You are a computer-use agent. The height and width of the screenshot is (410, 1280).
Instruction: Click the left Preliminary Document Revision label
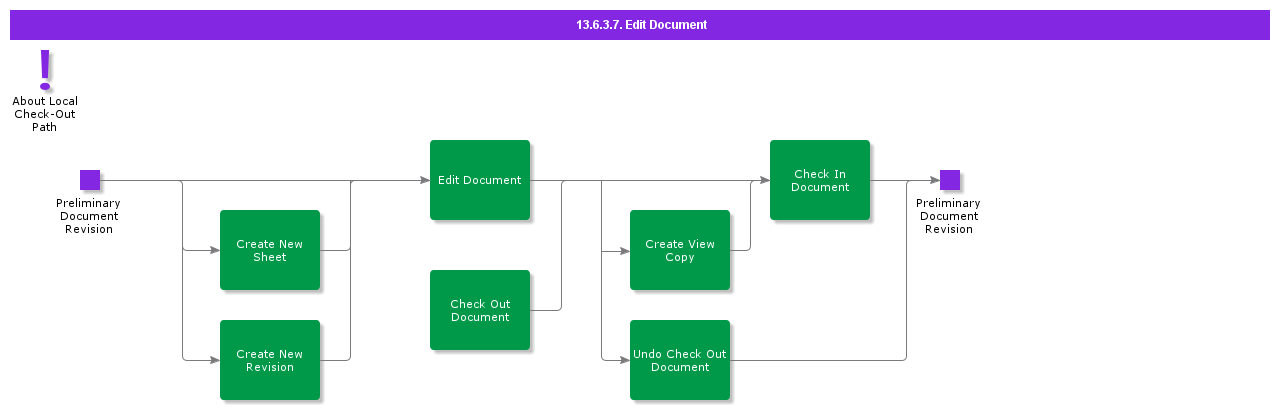pos(89,216)
